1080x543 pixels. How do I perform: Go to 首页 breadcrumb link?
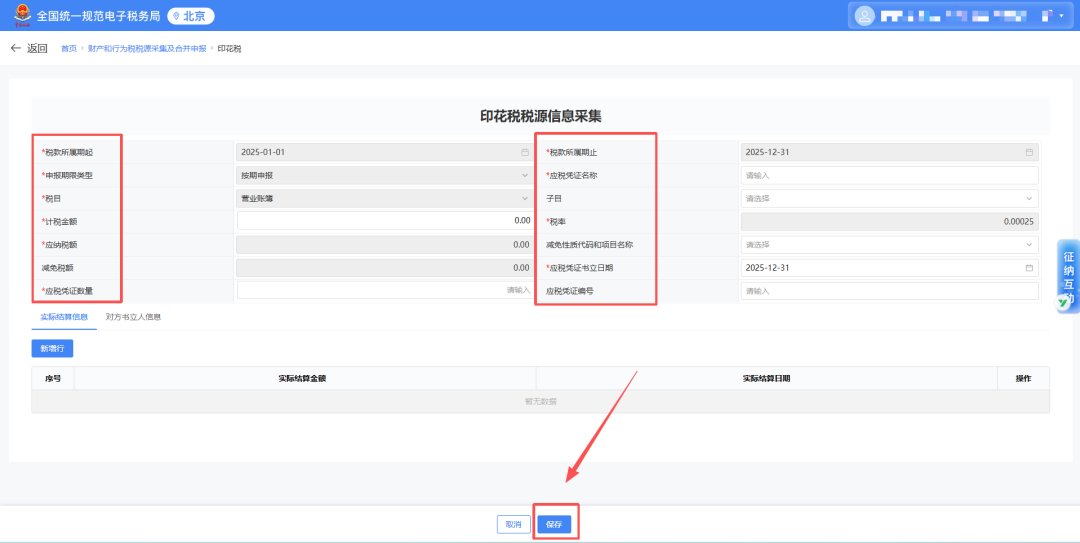coord(68,48)
